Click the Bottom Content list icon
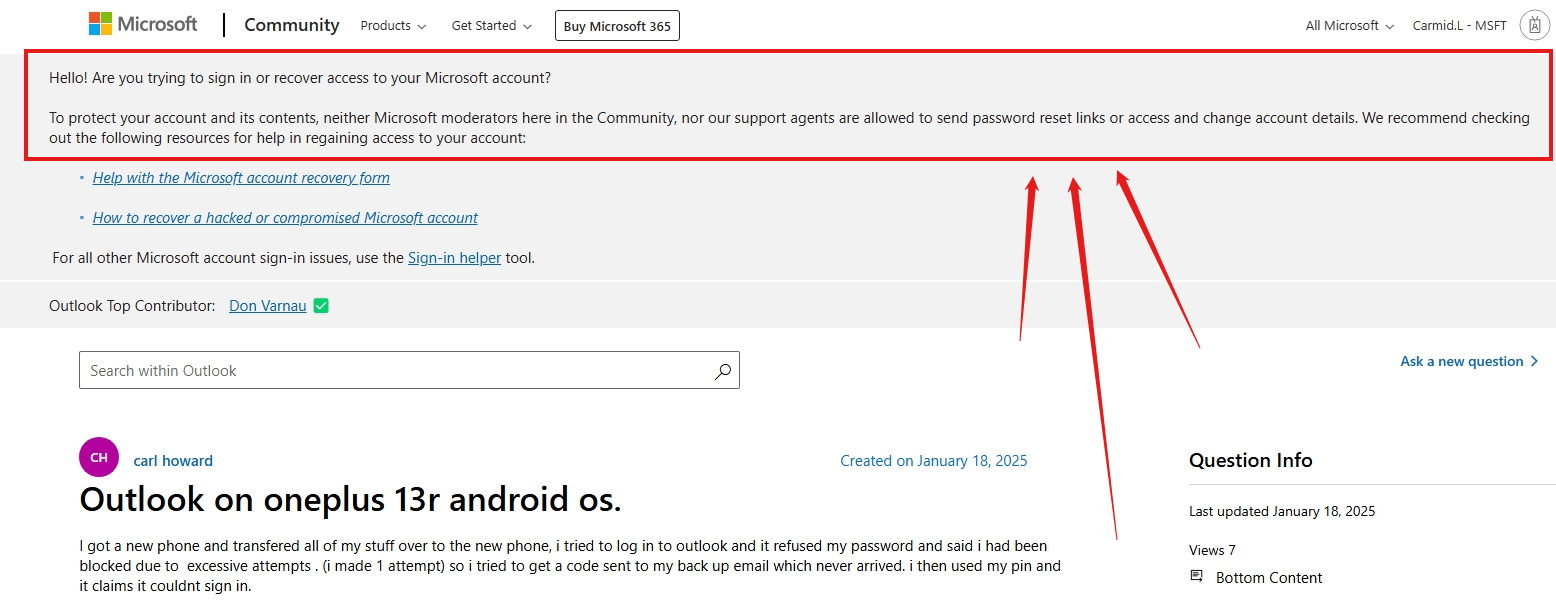 click(1197, 577)
